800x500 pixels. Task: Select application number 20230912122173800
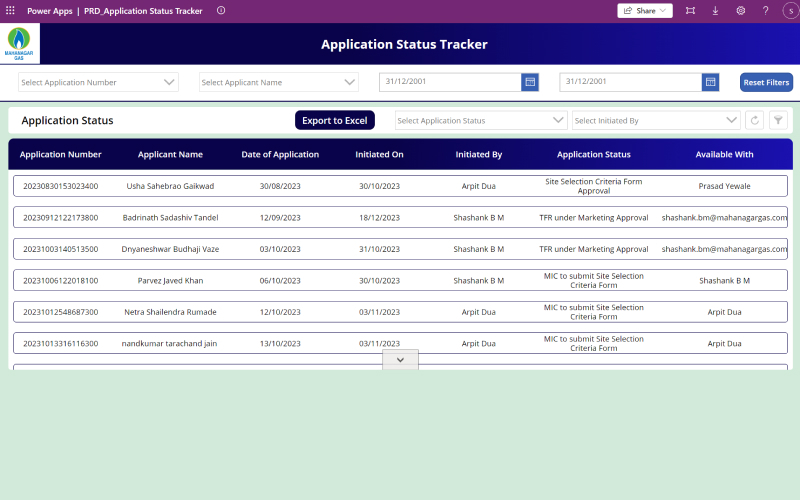(x=61, y=218)
